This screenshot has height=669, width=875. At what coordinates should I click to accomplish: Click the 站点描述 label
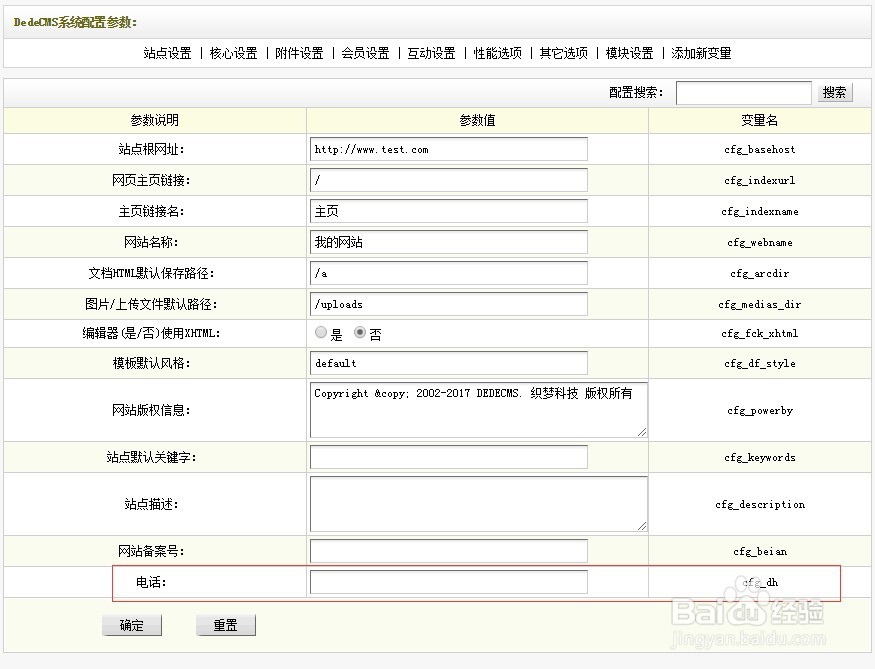point(151,504)
